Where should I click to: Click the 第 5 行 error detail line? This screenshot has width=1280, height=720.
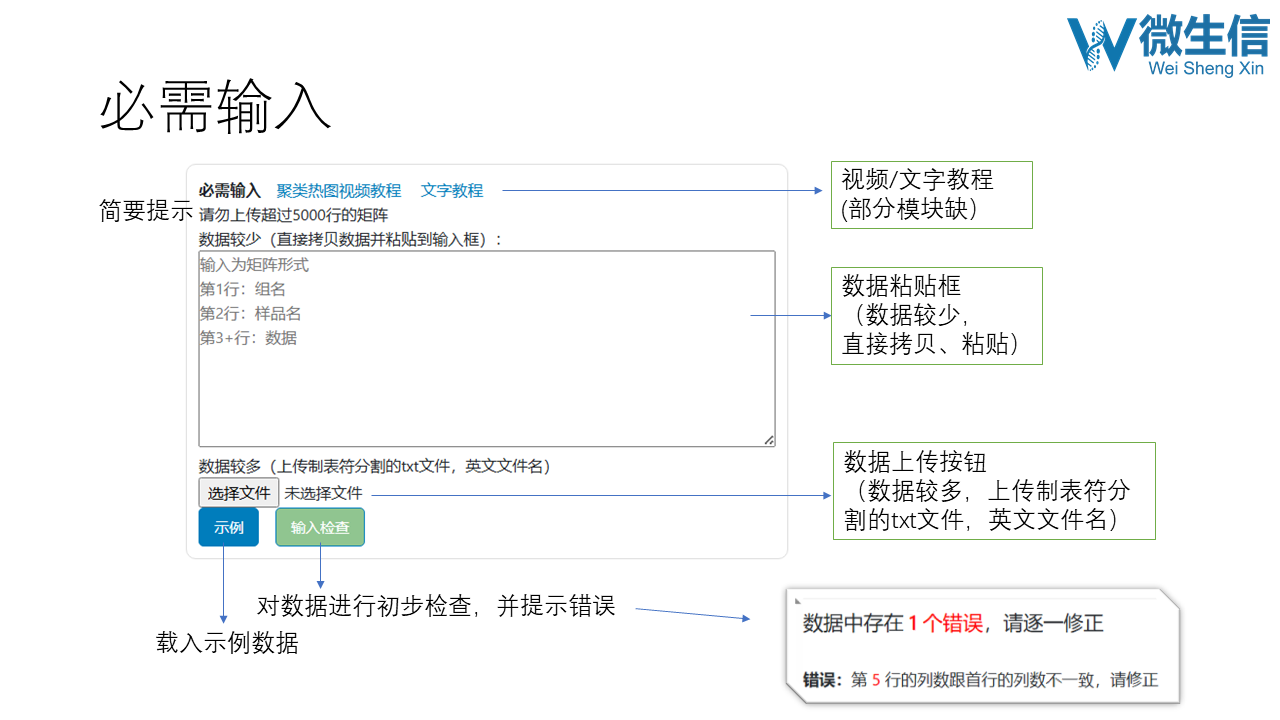click(980, 680)
